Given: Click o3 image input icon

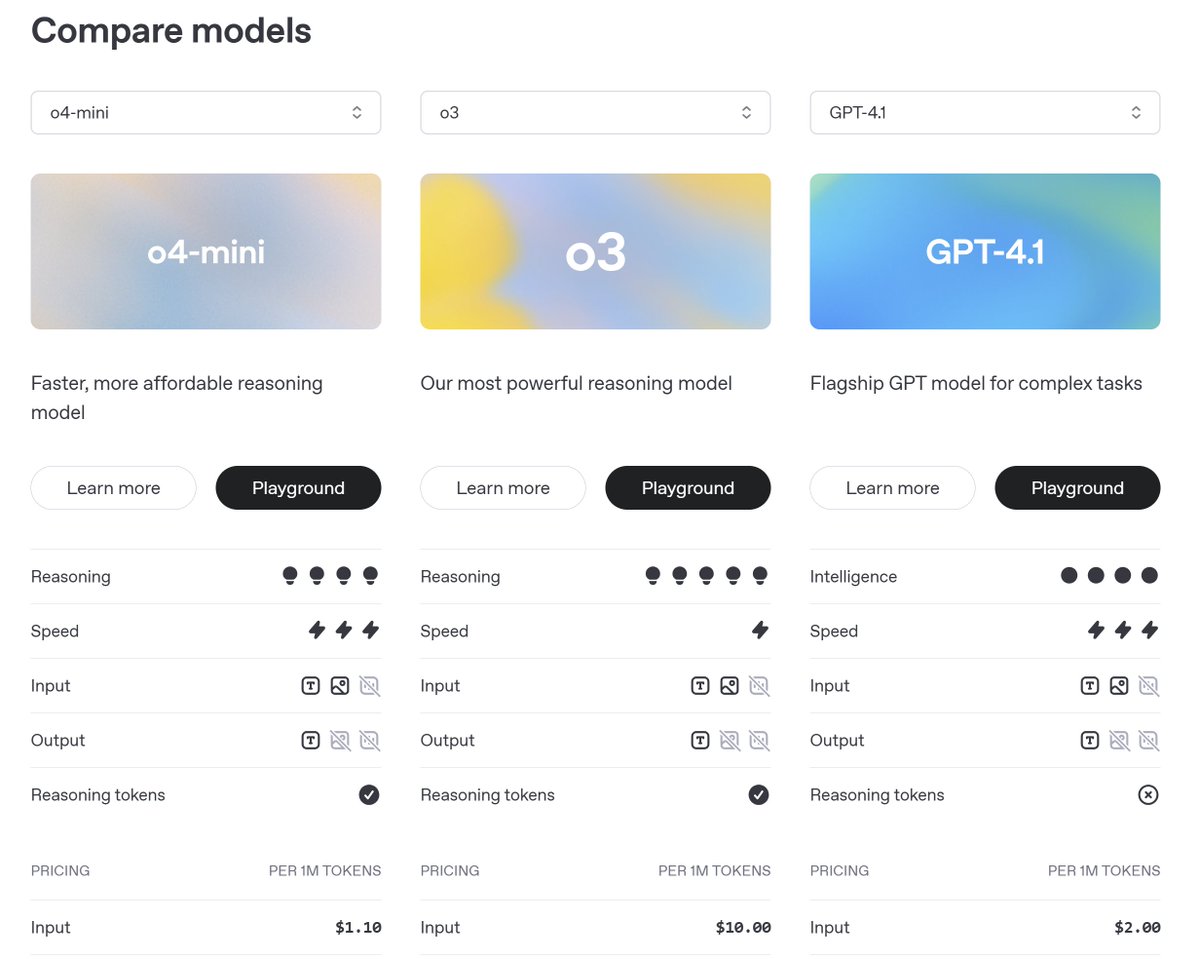Looking at the screenshot, I should point(729,686).
